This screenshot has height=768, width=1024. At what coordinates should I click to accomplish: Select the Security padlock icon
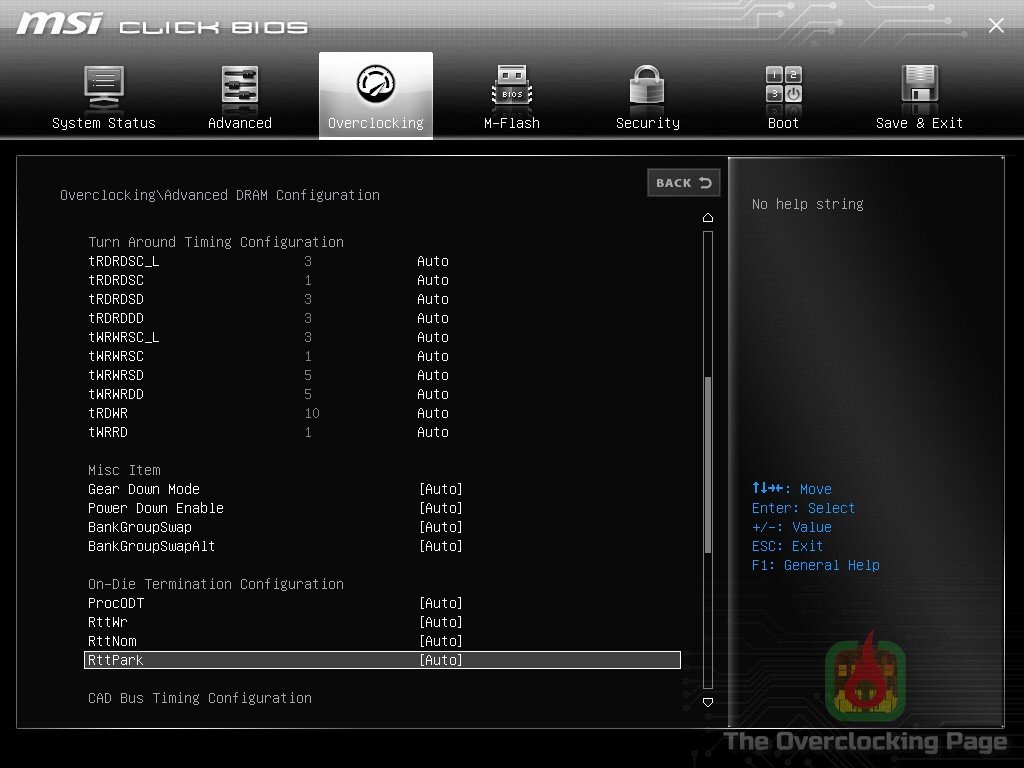[646, 88]
